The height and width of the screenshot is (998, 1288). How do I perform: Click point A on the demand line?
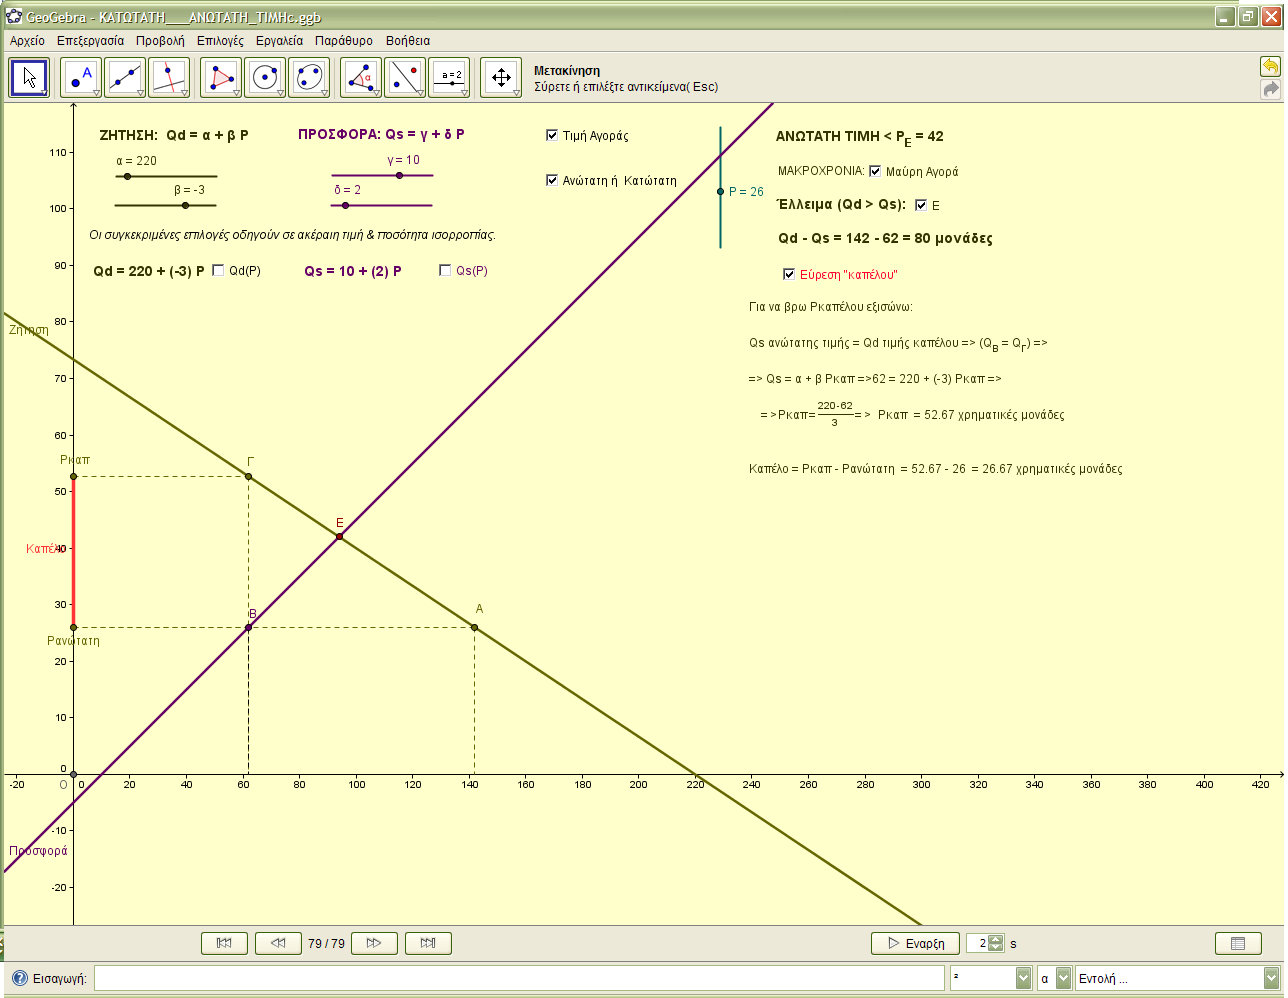474,627
